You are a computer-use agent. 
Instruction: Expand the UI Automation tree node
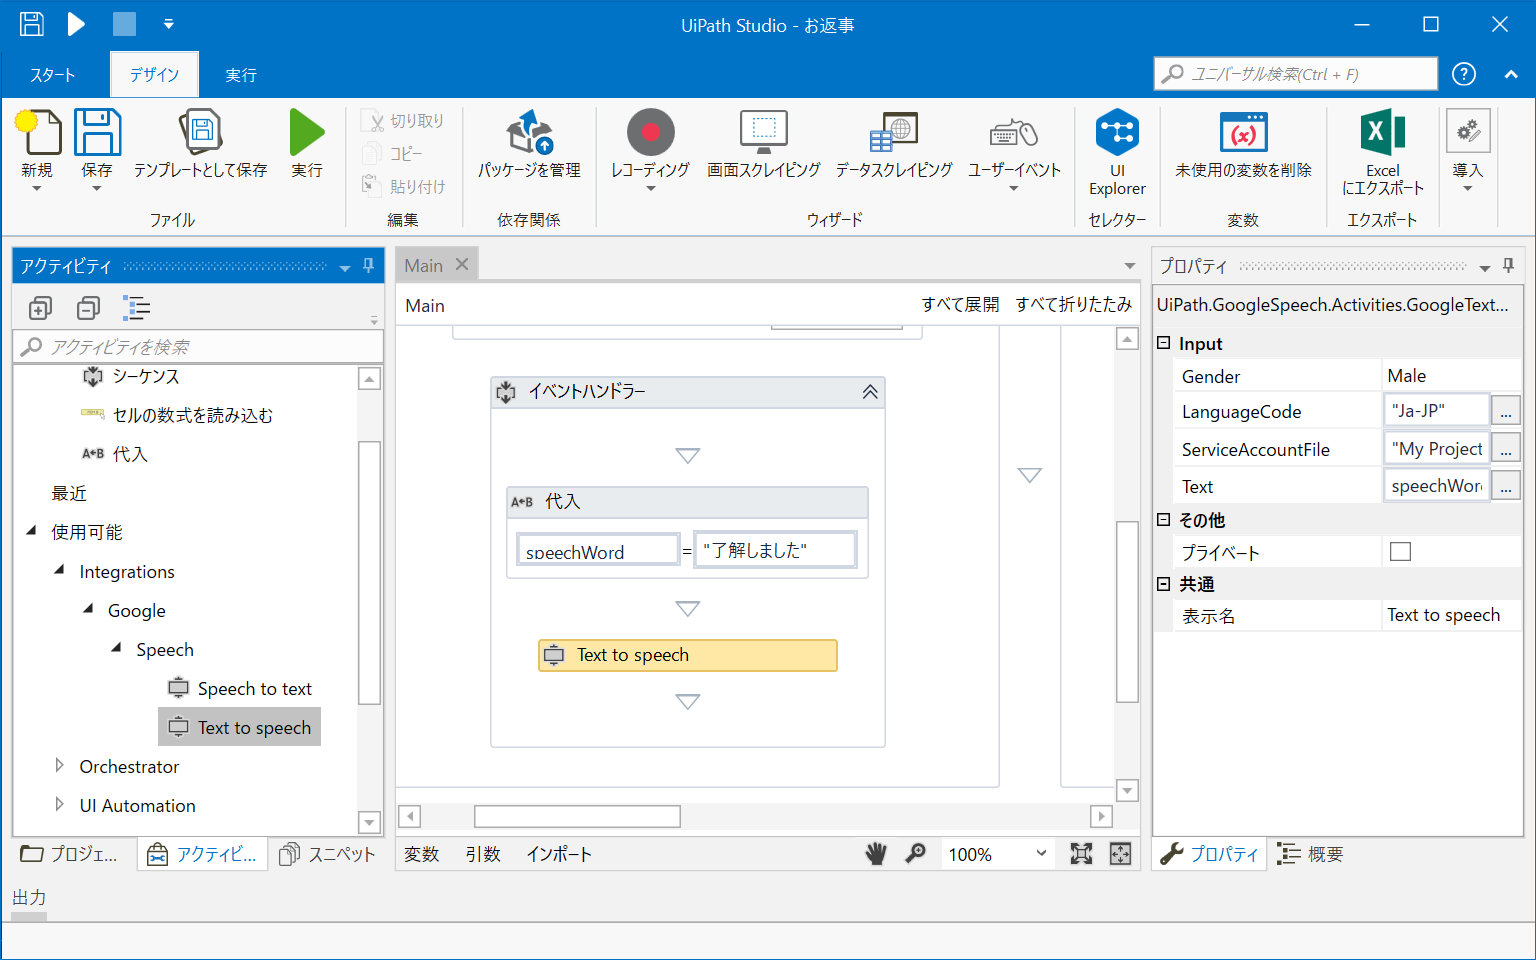coord(59,805)
